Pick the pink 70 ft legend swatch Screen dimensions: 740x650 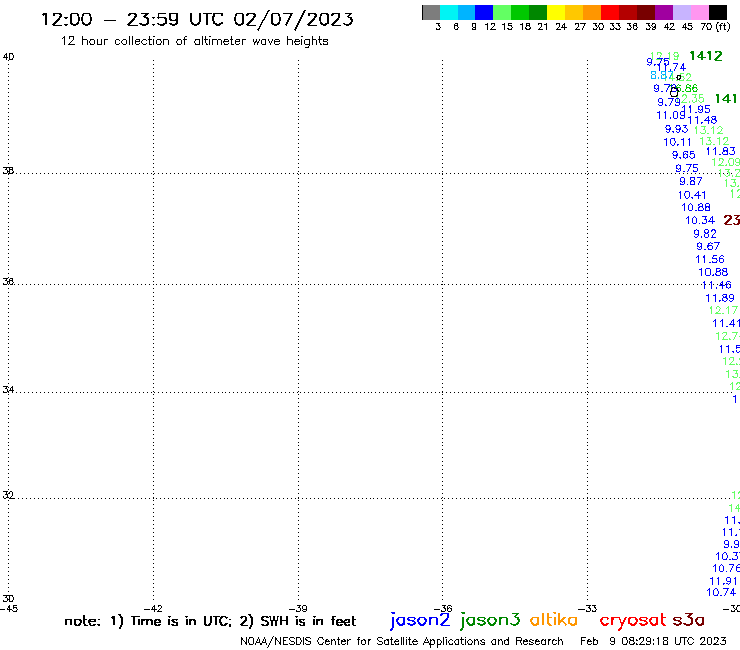click(x=699, y=13)
